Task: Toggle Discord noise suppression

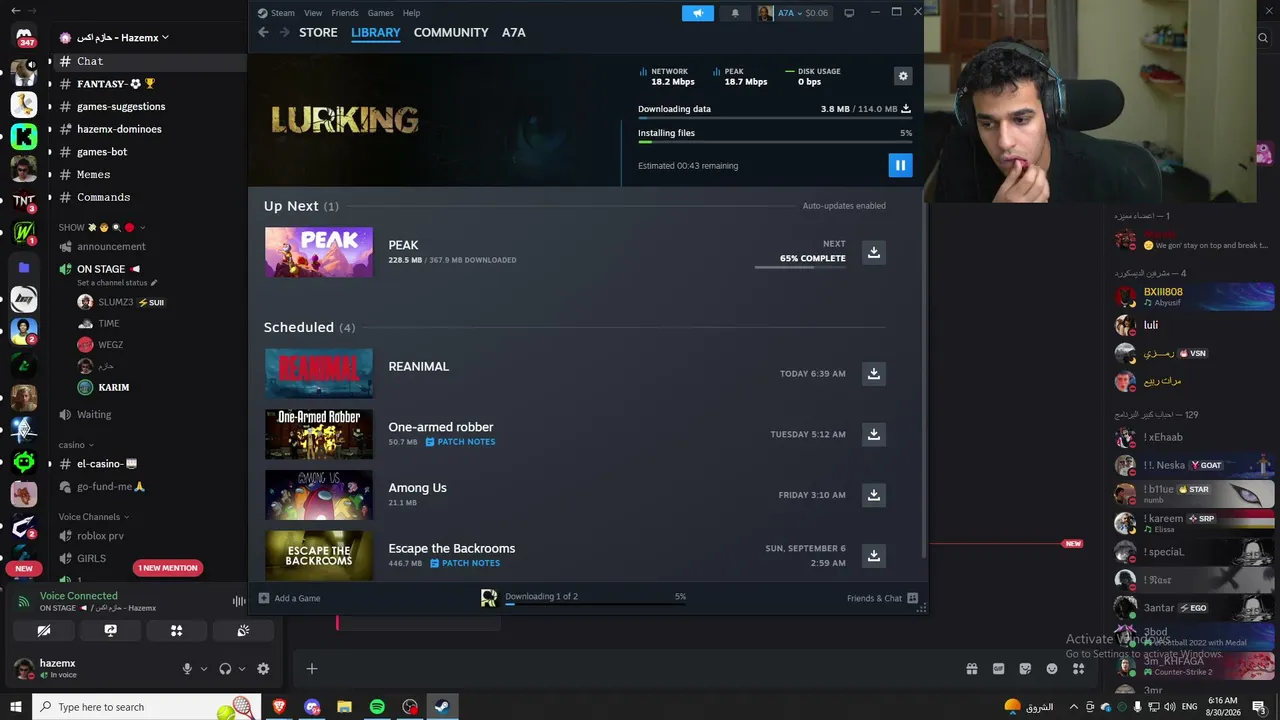Action: (x=239, y=601)
